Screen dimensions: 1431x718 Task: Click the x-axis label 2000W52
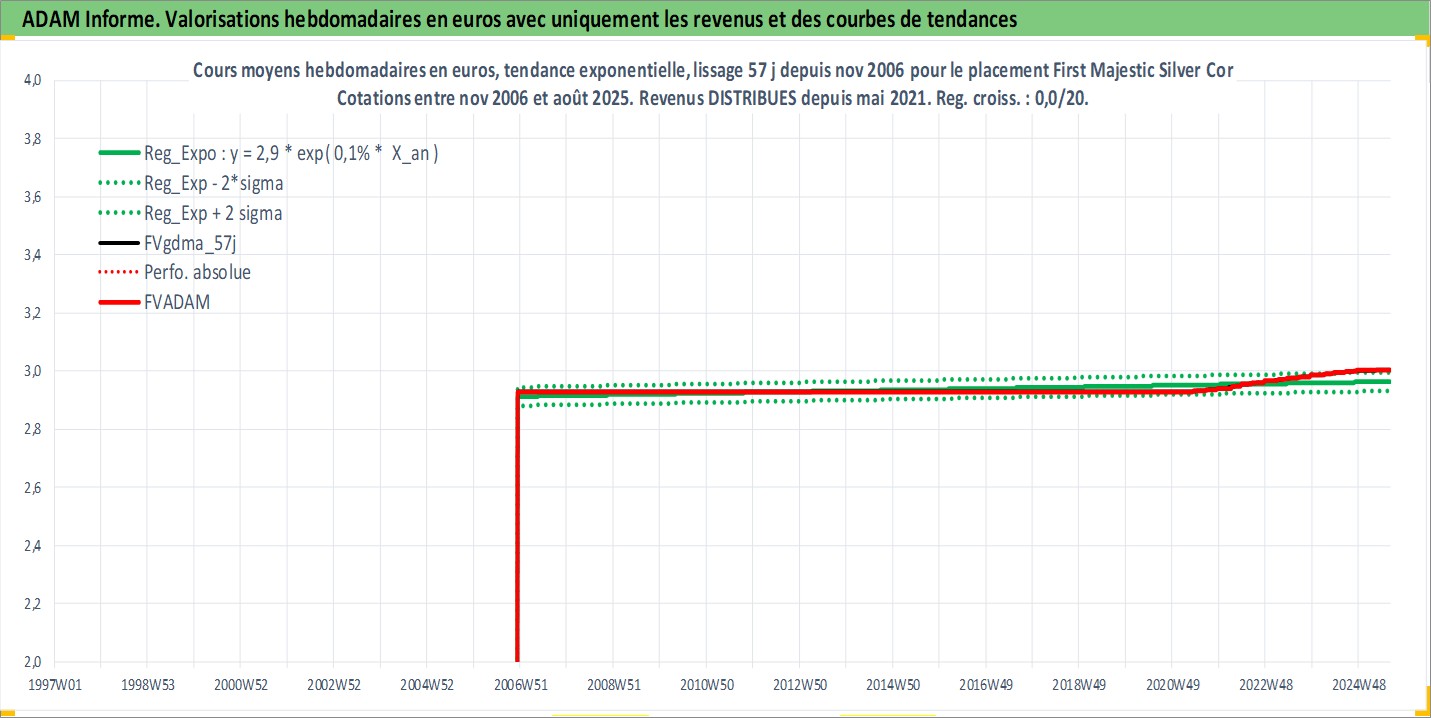point(240,685)
